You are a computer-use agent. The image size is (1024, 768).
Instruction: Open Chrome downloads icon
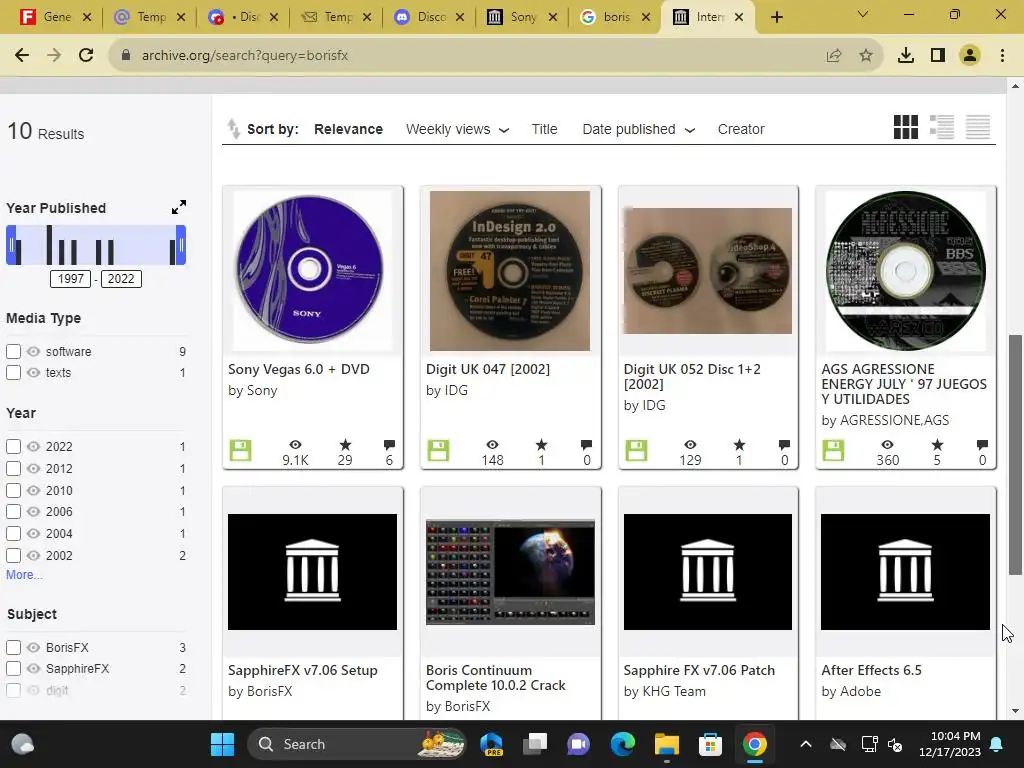(x=905, y=56)
